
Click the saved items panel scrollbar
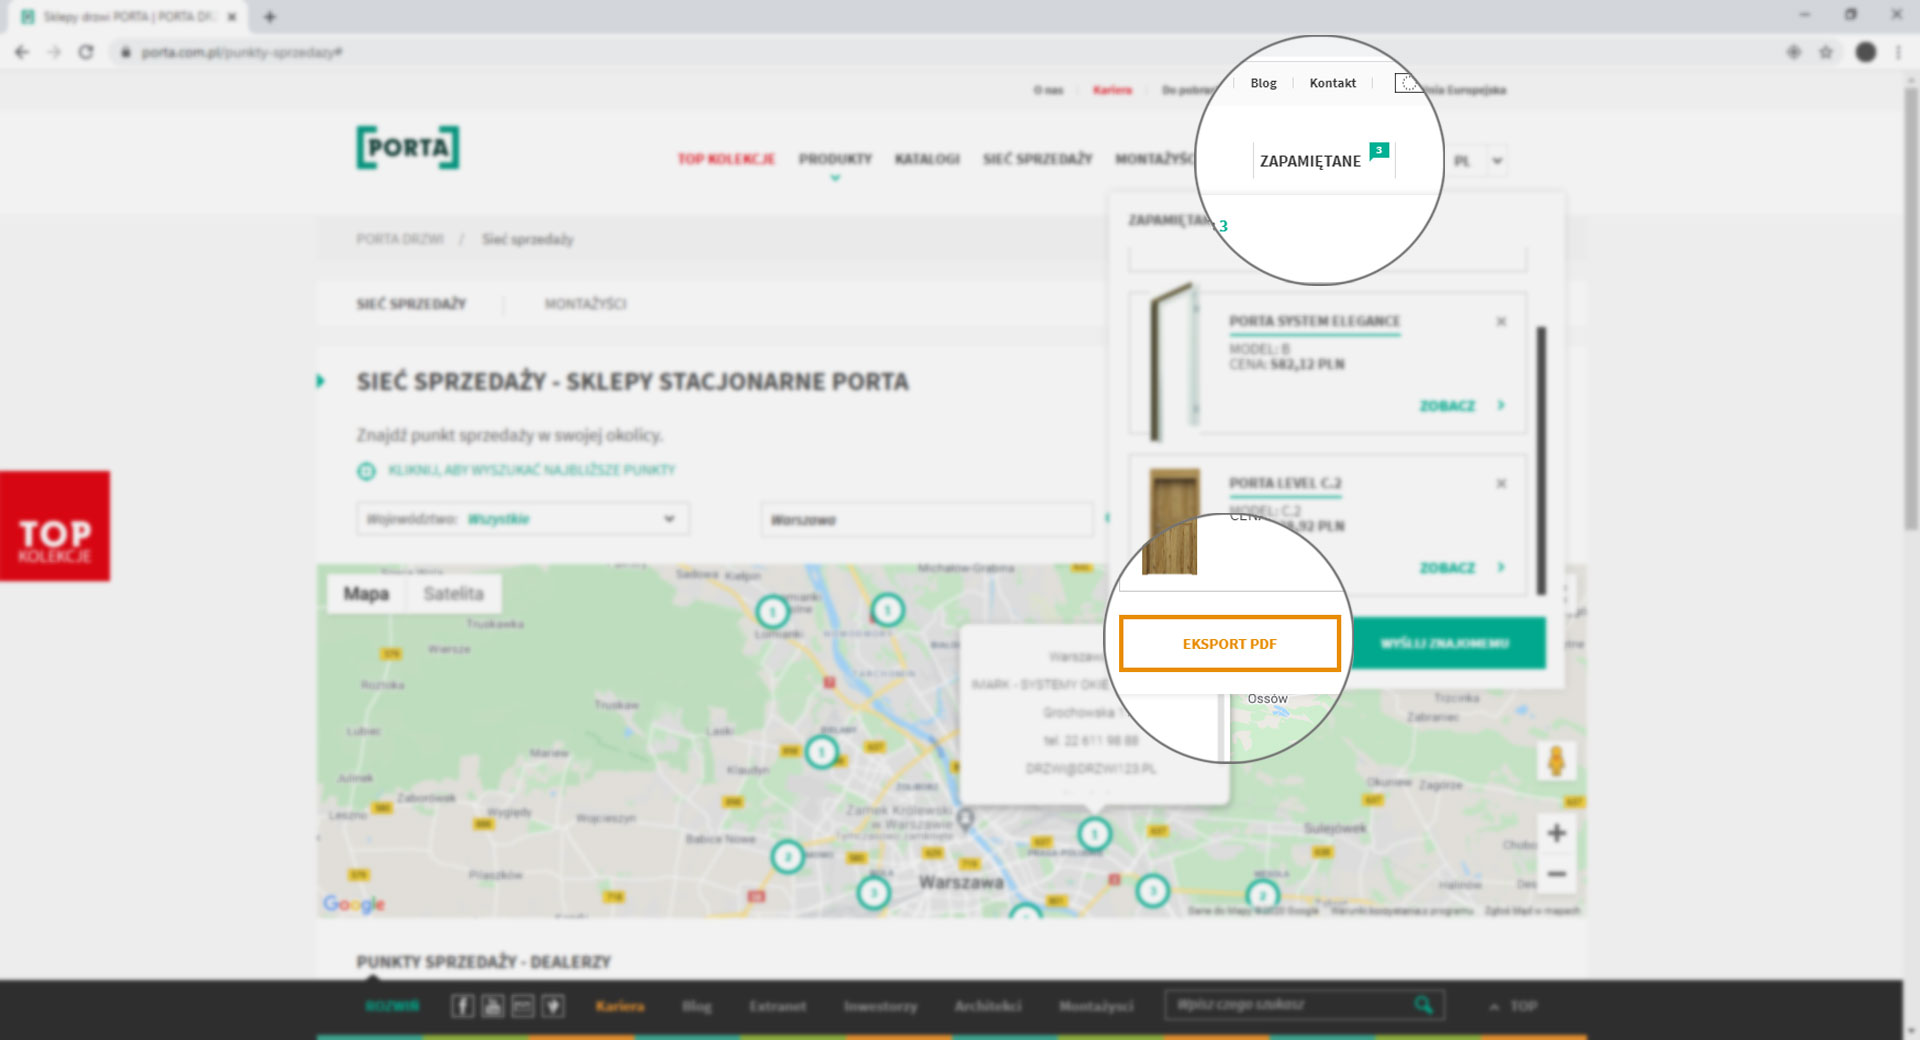pos(1541,460)
